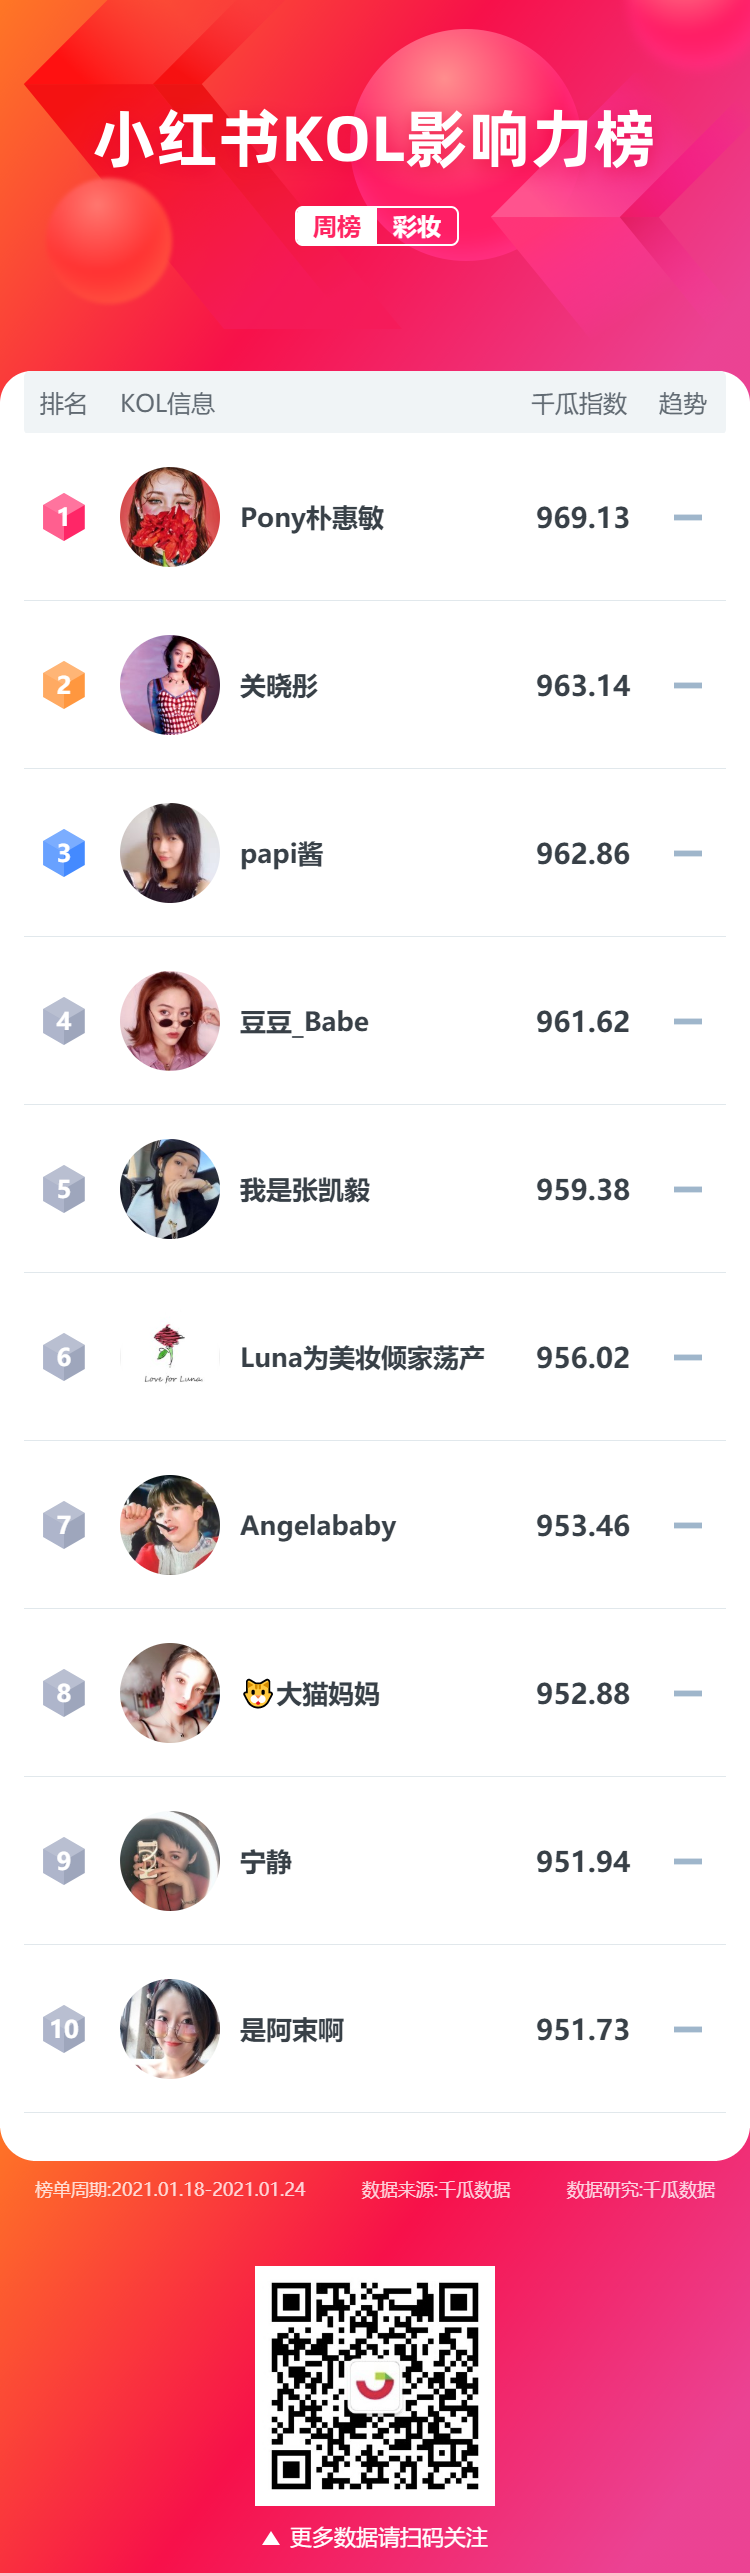Open Pony朴惠敏's avatar thumbnail
The image size is (750, 2573).
pos(170,517)
